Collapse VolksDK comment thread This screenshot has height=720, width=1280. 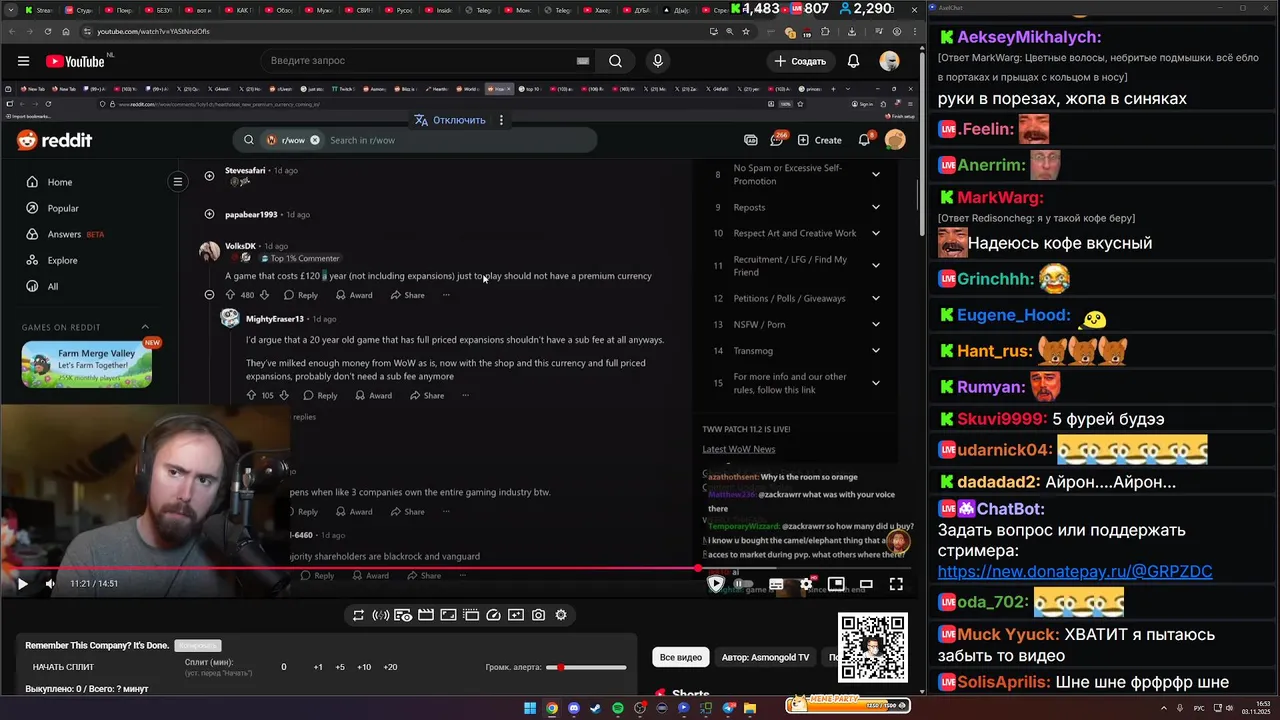209,295
